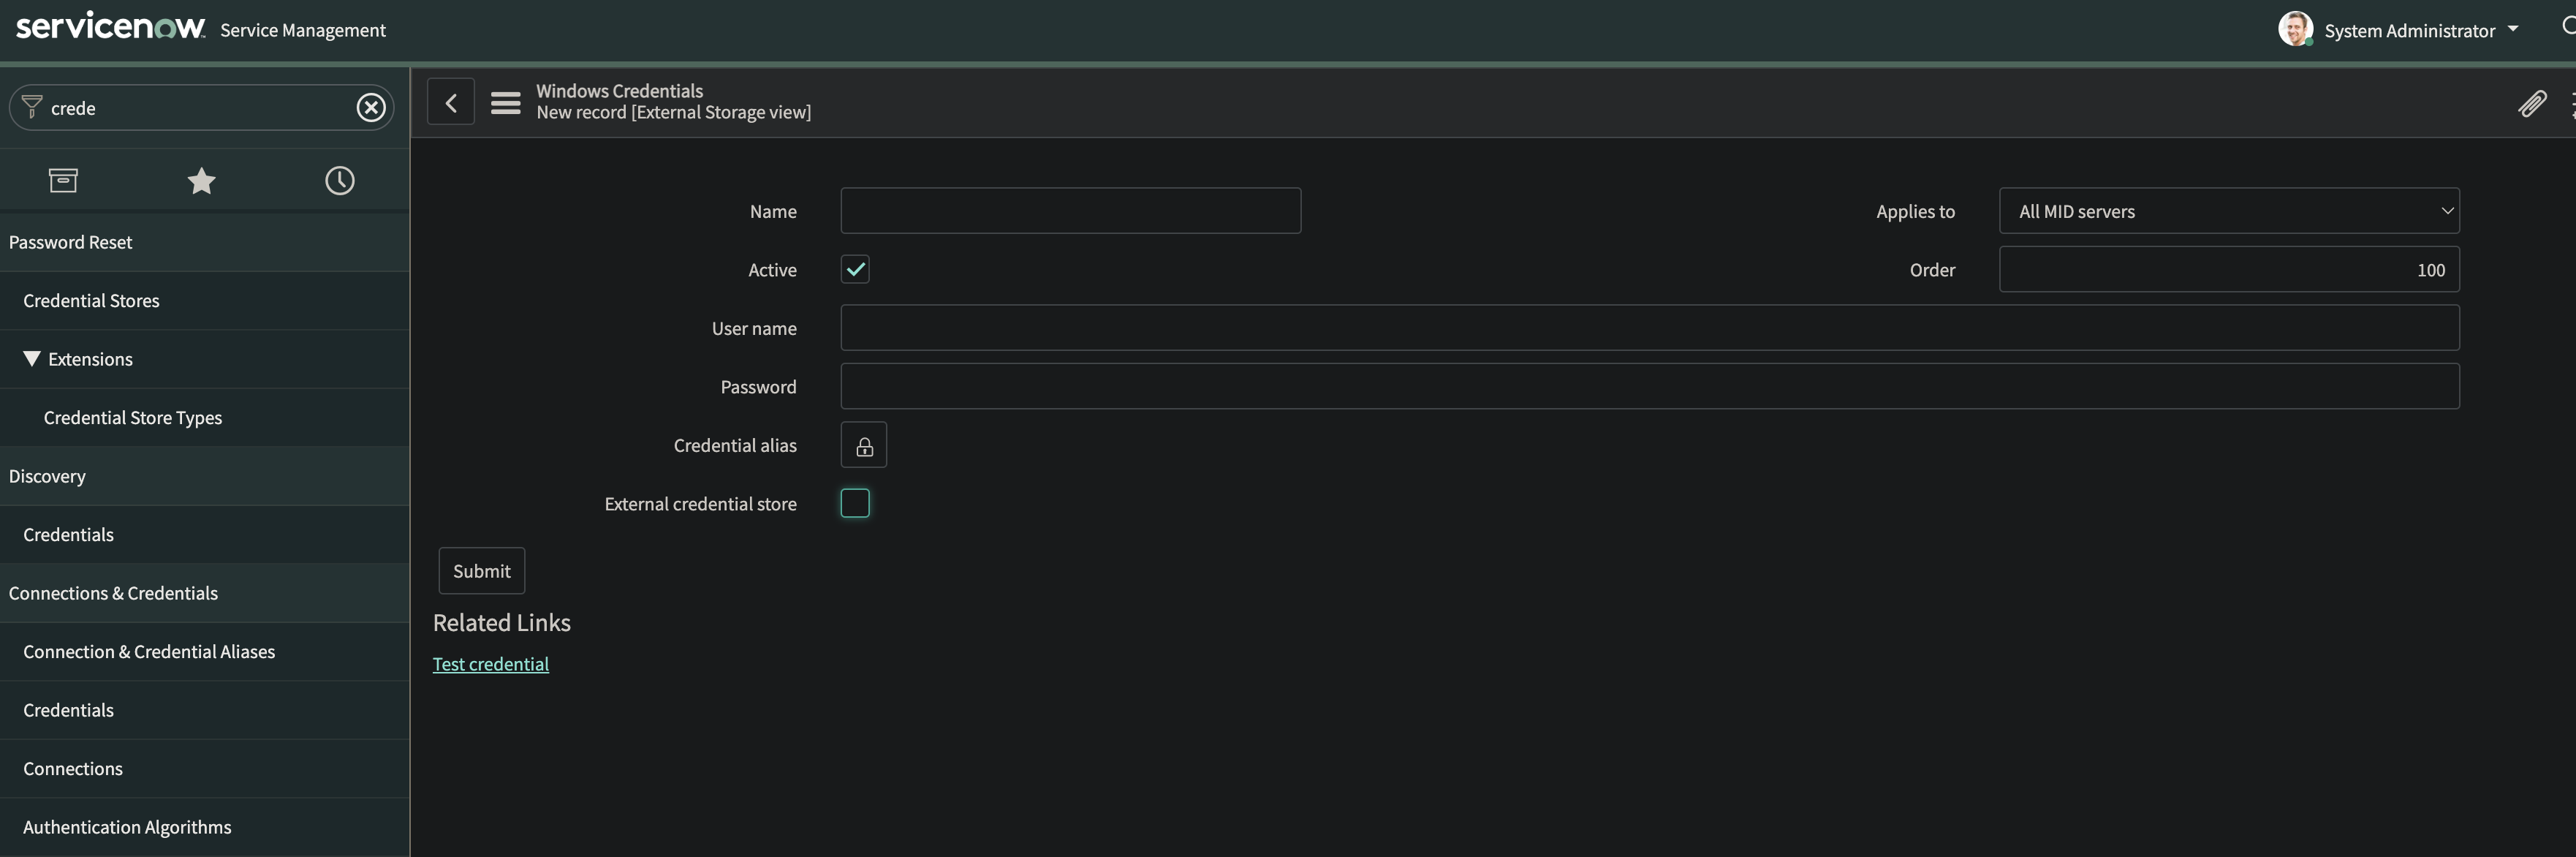
Task: Open the Applies to dropdown
Action: pyautogui.click(x=2228, y=211)
